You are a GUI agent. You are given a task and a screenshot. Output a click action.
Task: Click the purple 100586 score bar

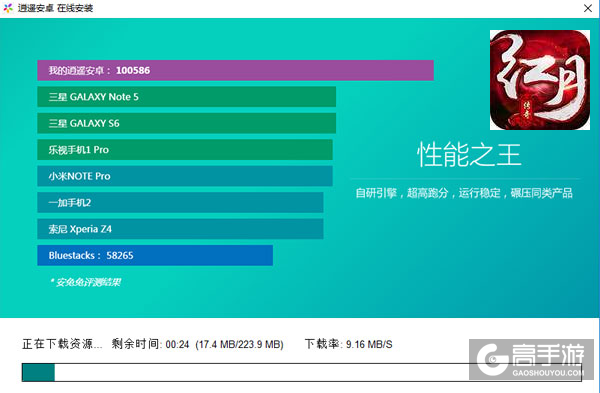point(235,70)
